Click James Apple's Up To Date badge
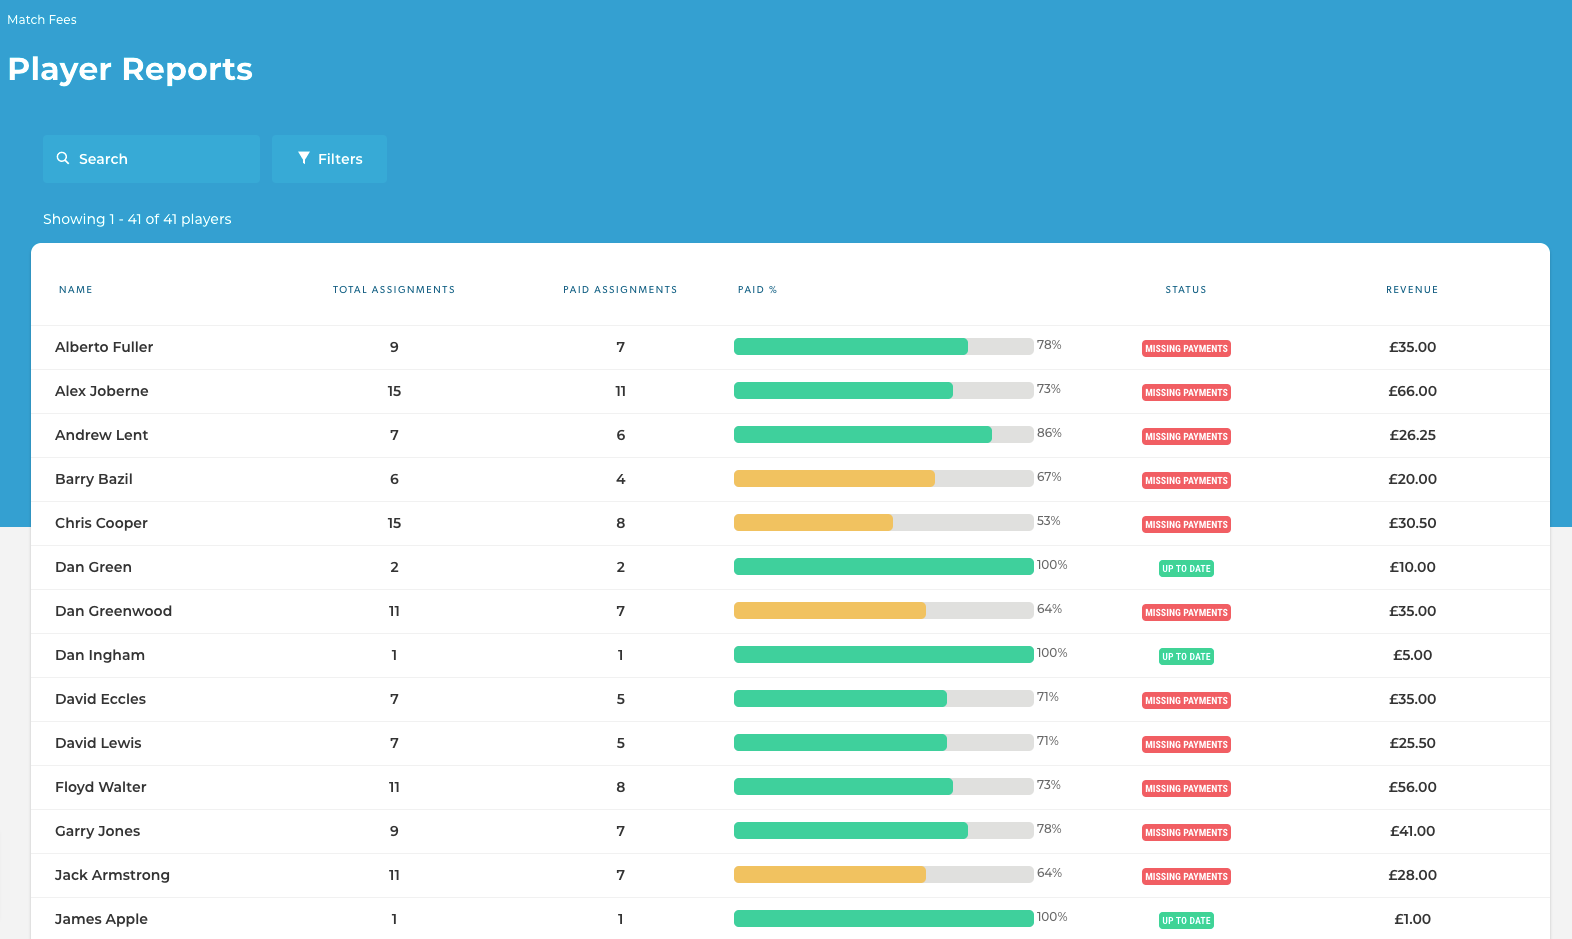Viewport: 1572px width, 939px height. click(1186, 921)
